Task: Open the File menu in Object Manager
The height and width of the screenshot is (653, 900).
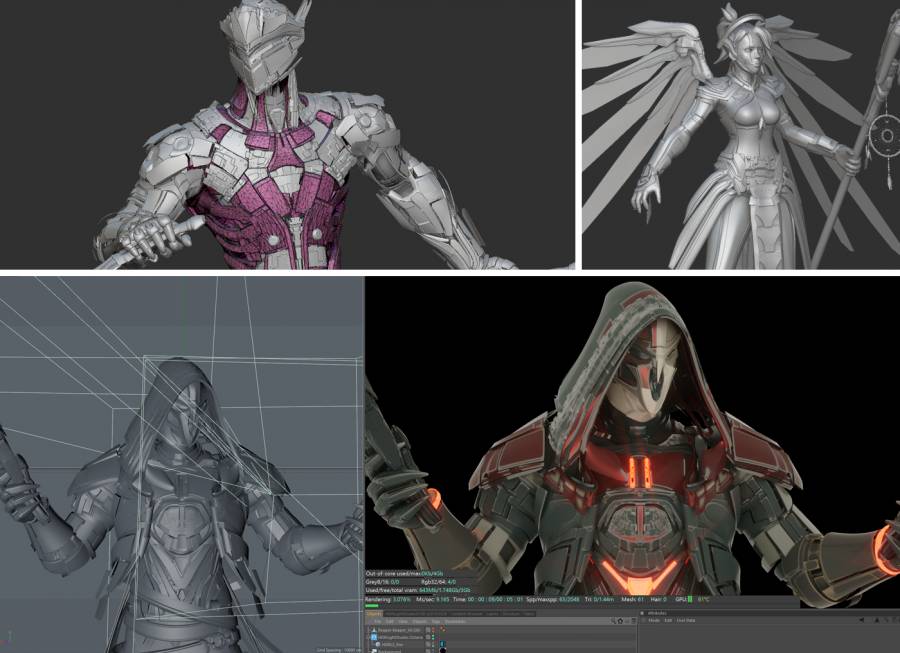Action: [378, 621]
